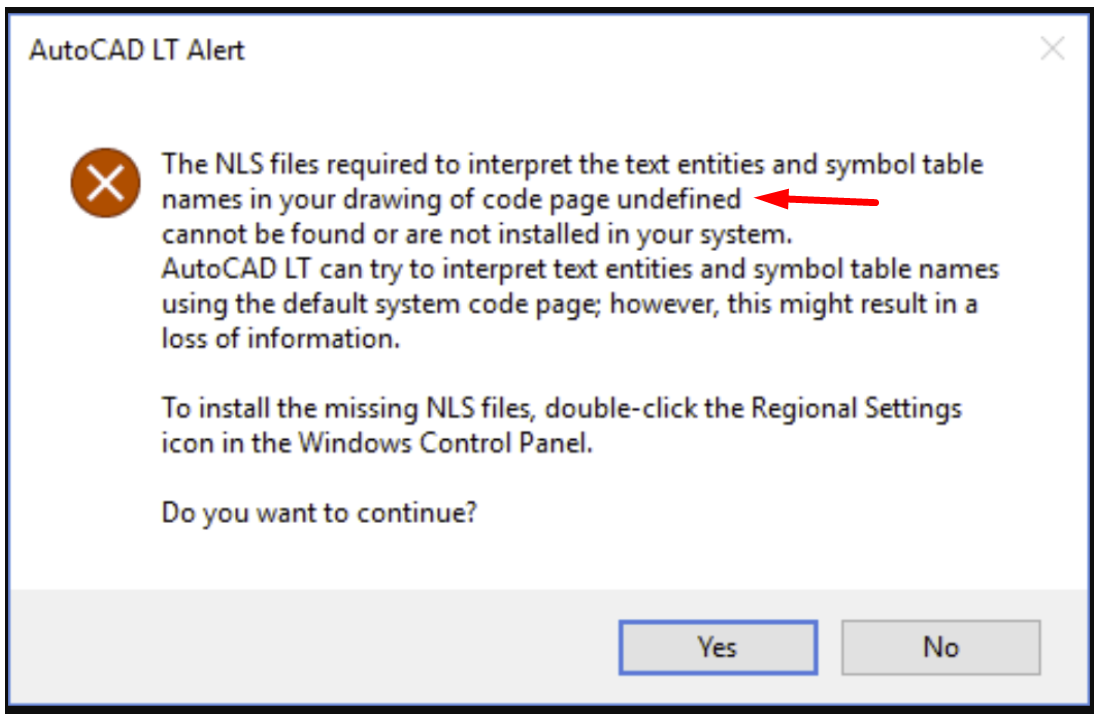This screenshot has height=717, width=1104.
Task: Click the red error X icon
Action: pyautogui.click(x=105, y=183)
